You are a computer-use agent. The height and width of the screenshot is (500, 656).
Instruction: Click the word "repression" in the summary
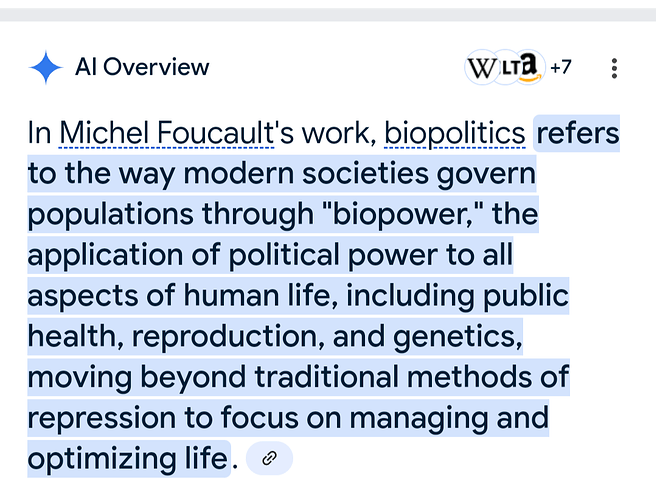coord(102,418)
